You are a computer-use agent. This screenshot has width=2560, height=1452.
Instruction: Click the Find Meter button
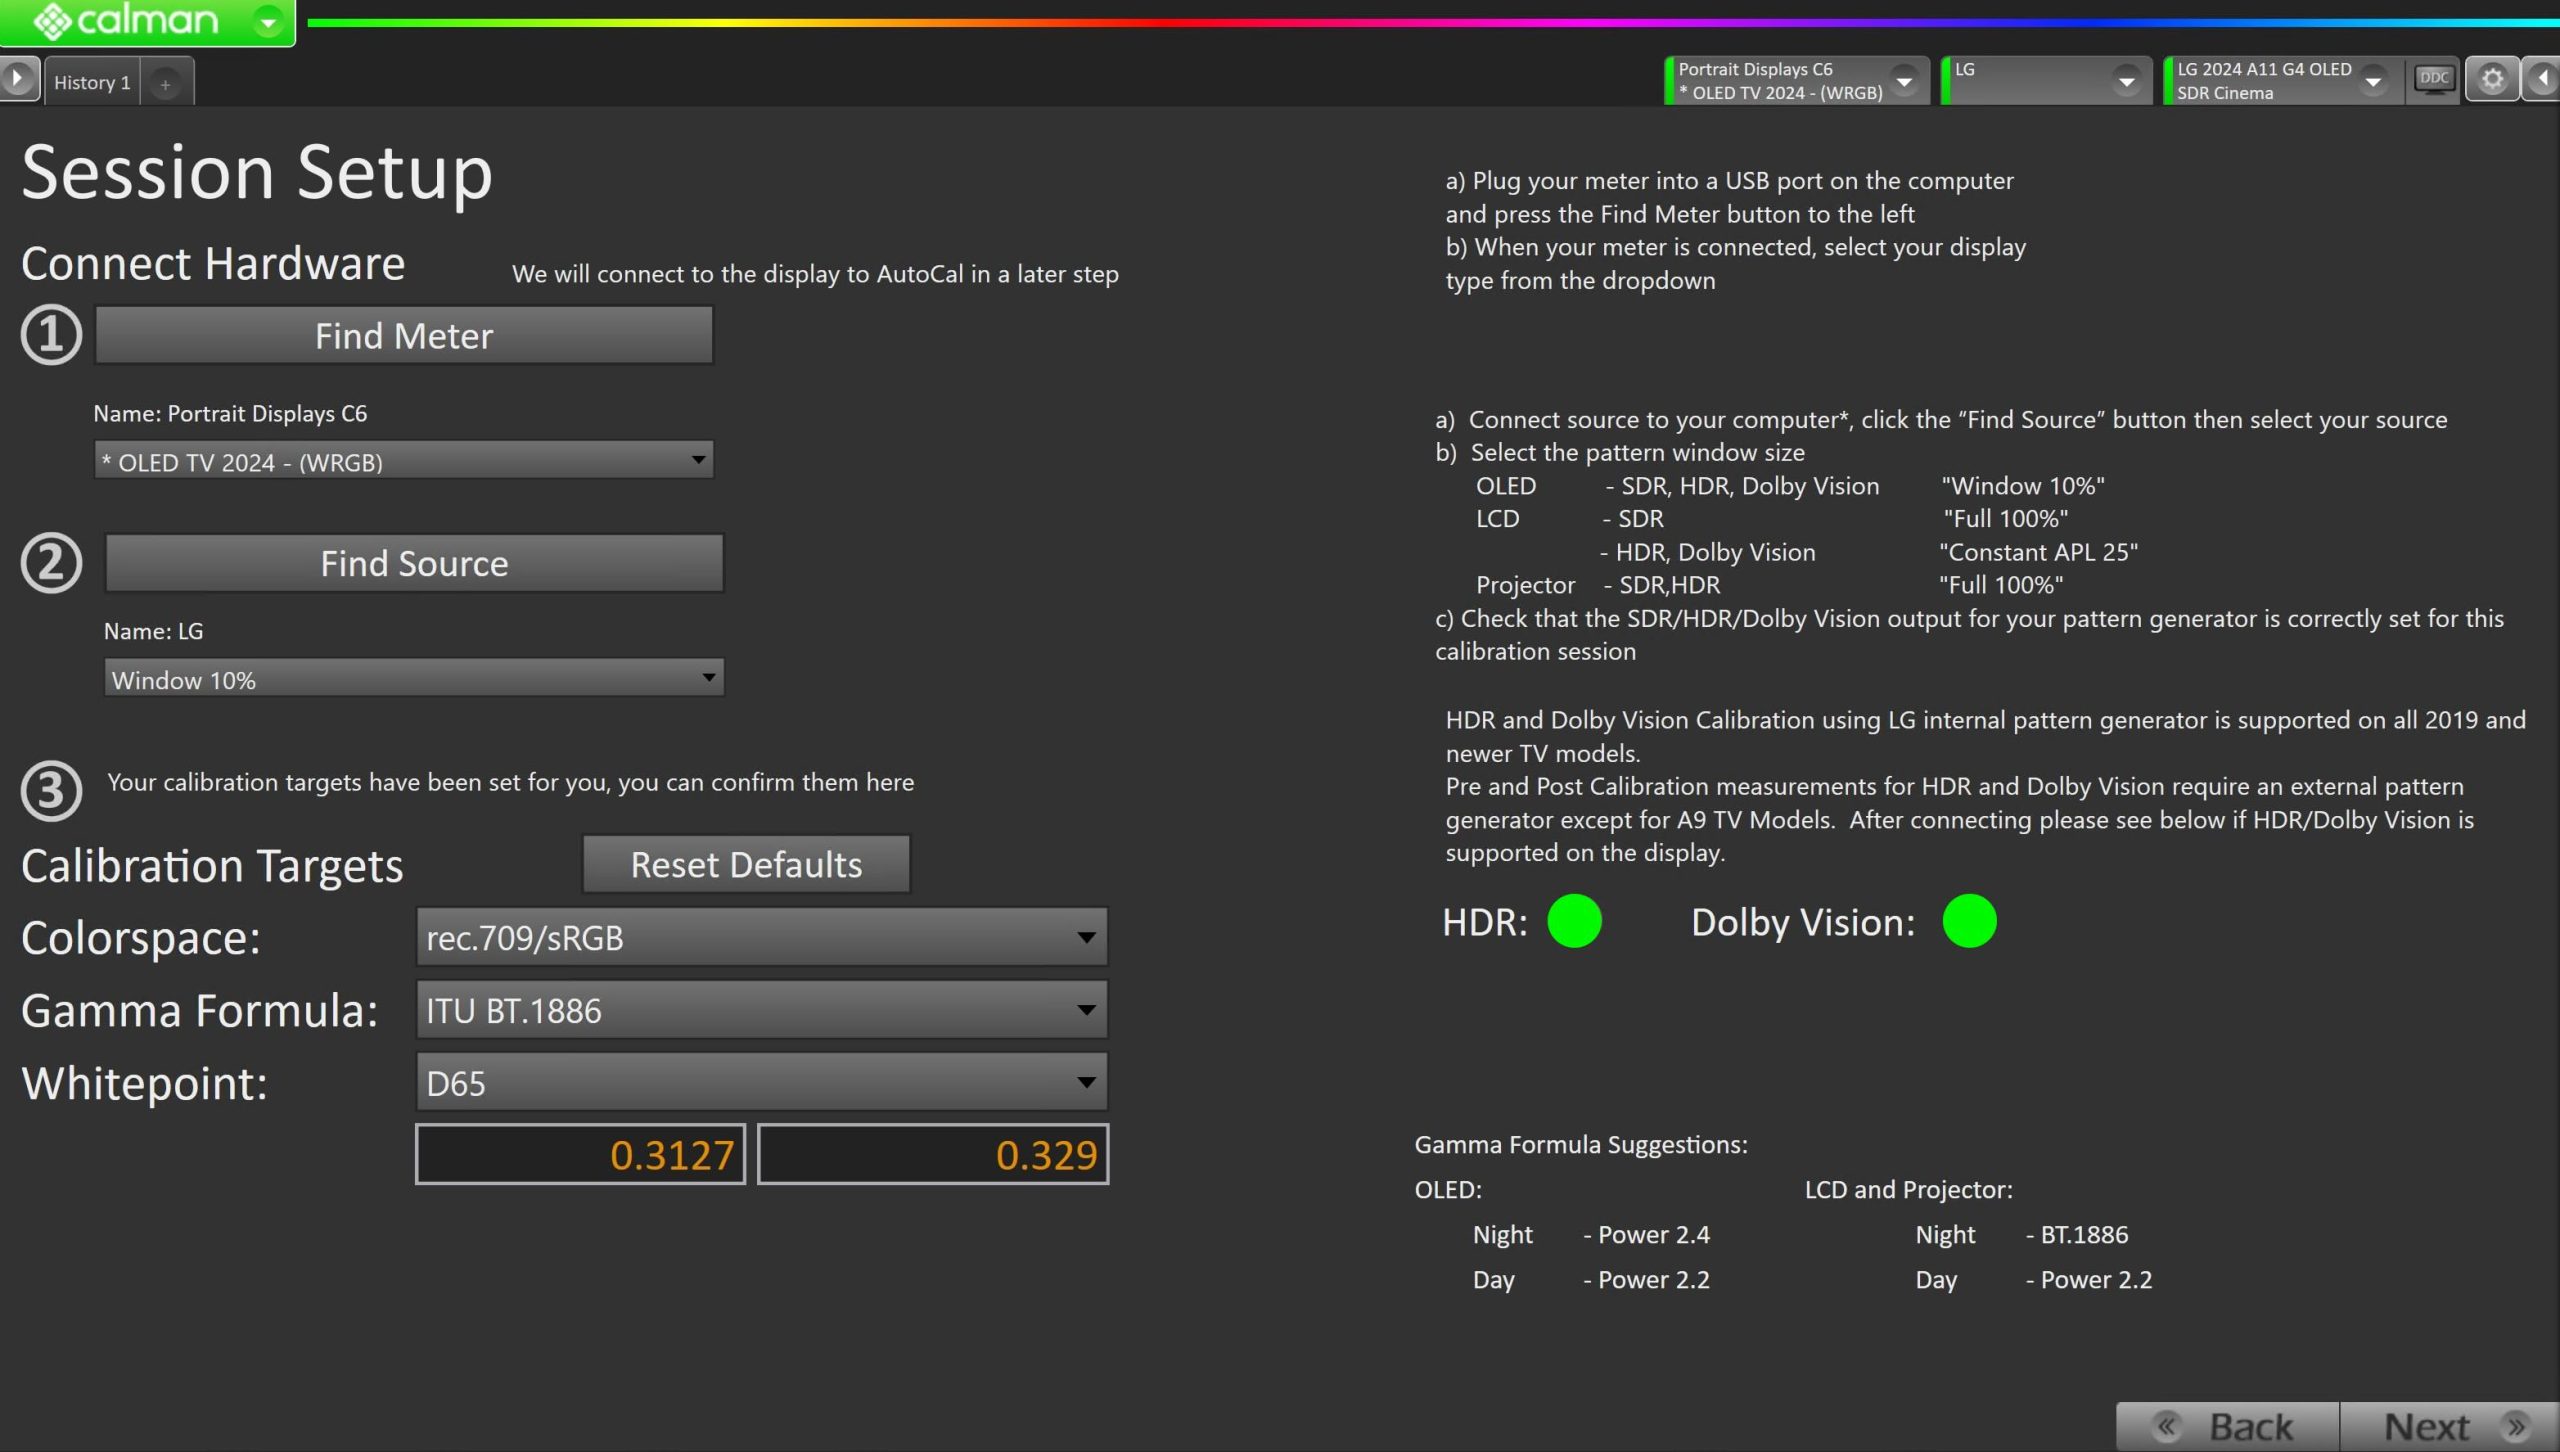(404, 335)
